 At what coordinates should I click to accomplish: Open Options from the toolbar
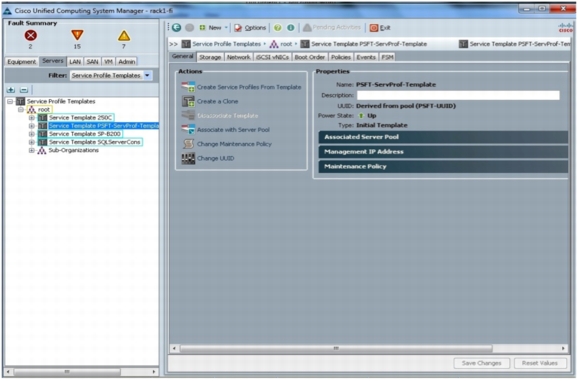[250, 28]
